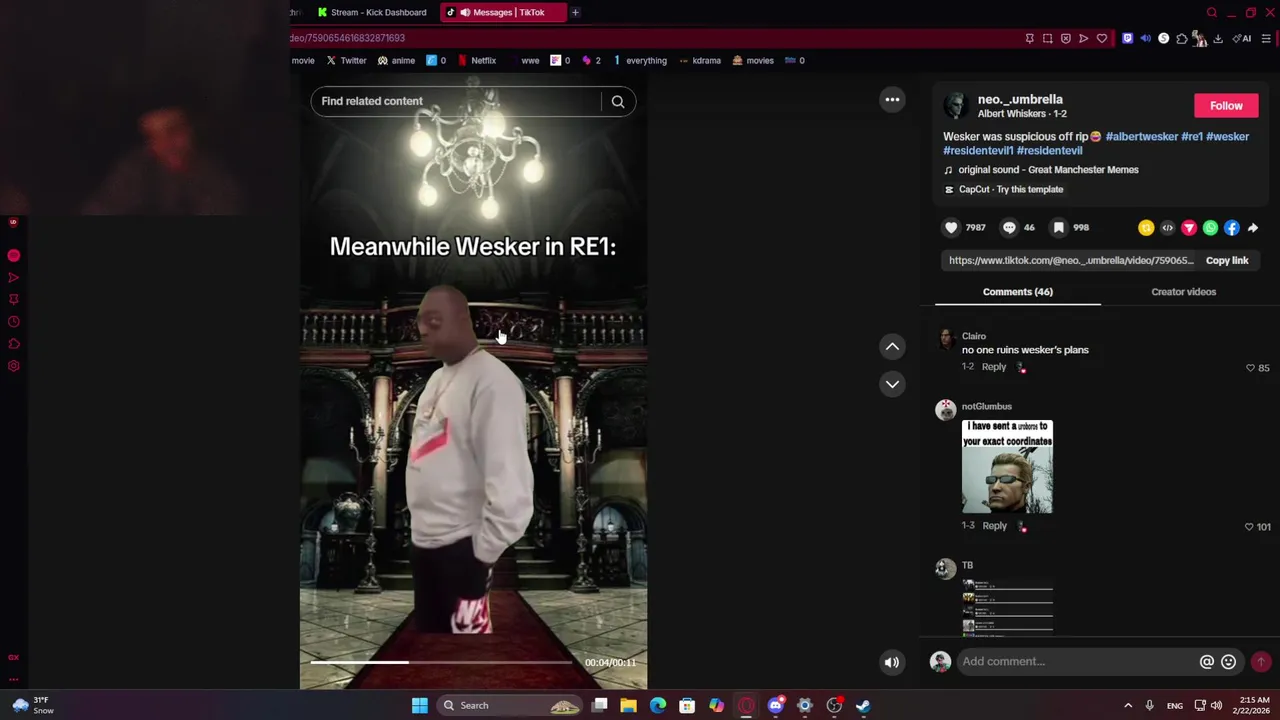Select the Messages | TikTok browser tab
Image resolution: width=1280 pixels, height=720 pixels.
pyautogui.click(x=501, y=12)
